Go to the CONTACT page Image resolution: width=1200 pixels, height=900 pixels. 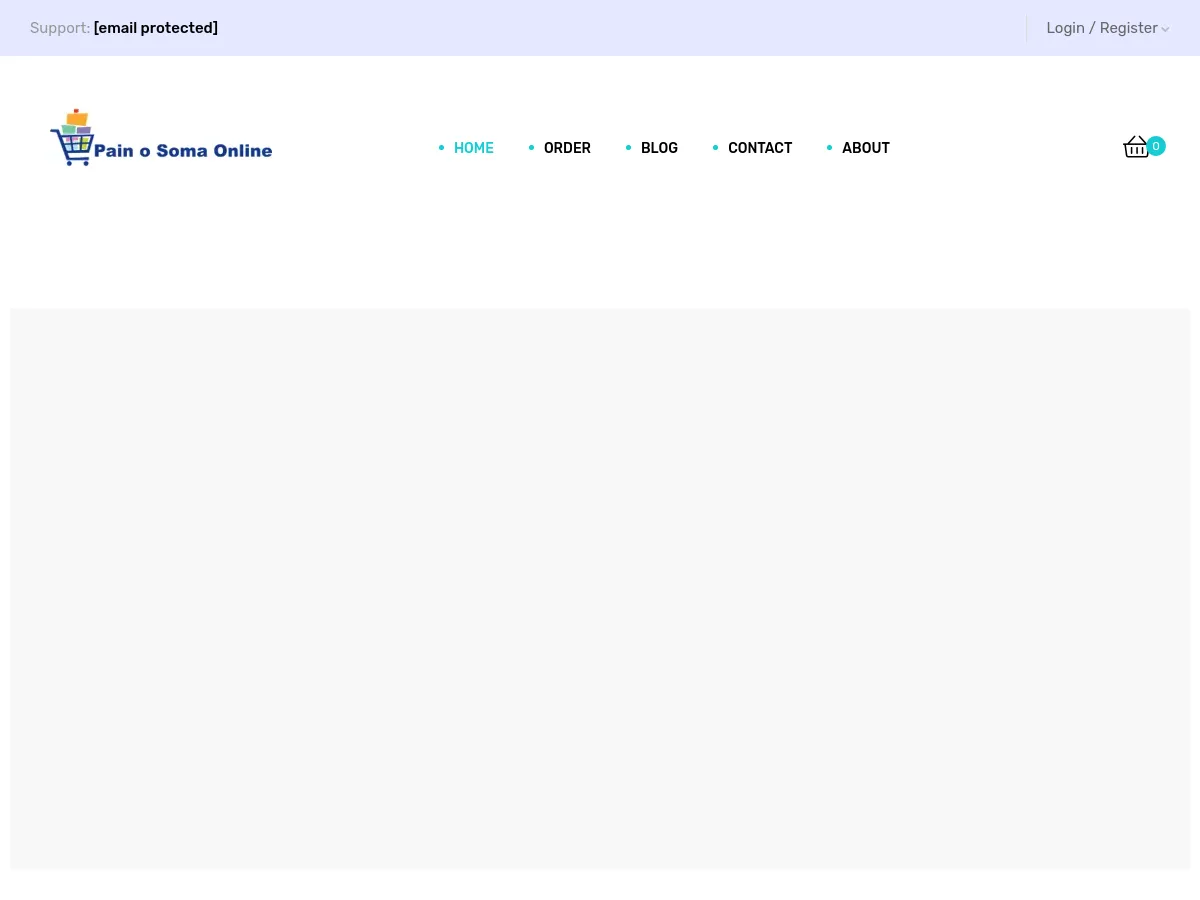[x=760, y=147]
